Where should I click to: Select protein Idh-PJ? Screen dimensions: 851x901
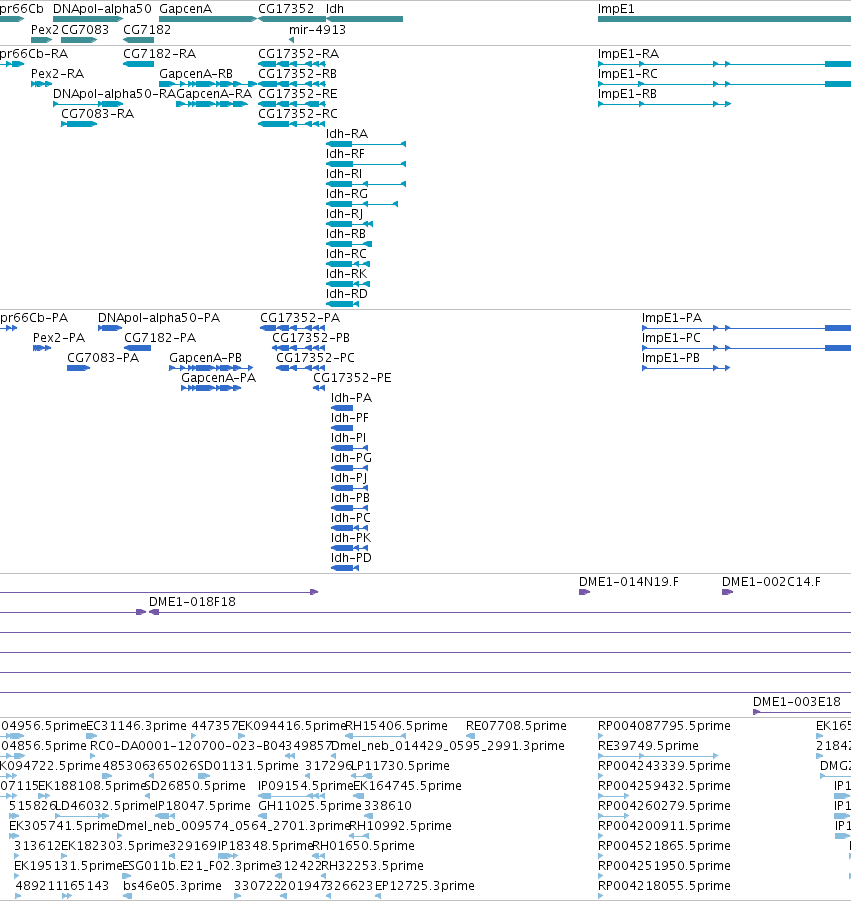tap(349, 478)
